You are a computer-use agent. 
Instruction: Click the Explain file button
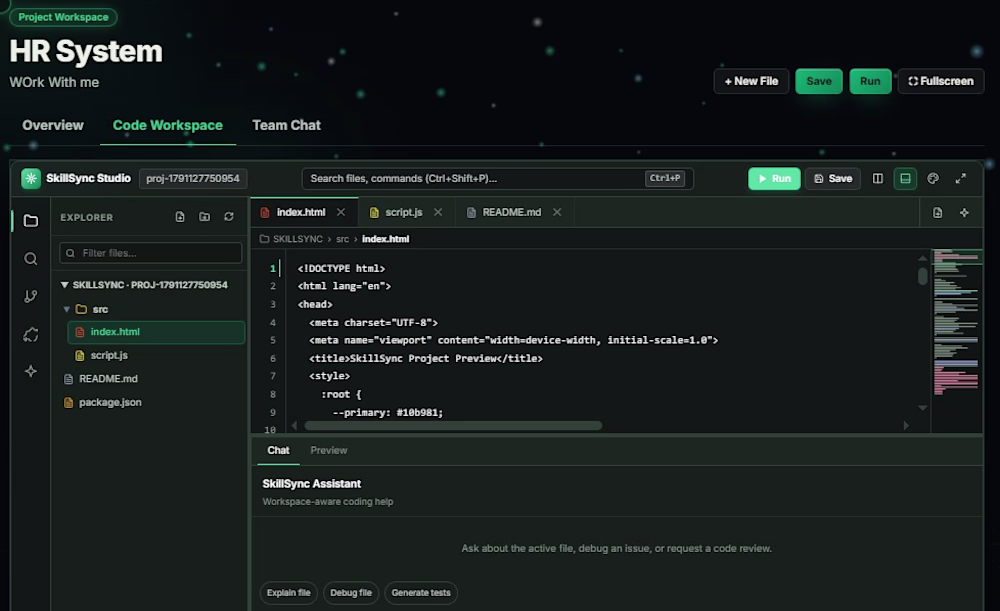click(288, 593)
